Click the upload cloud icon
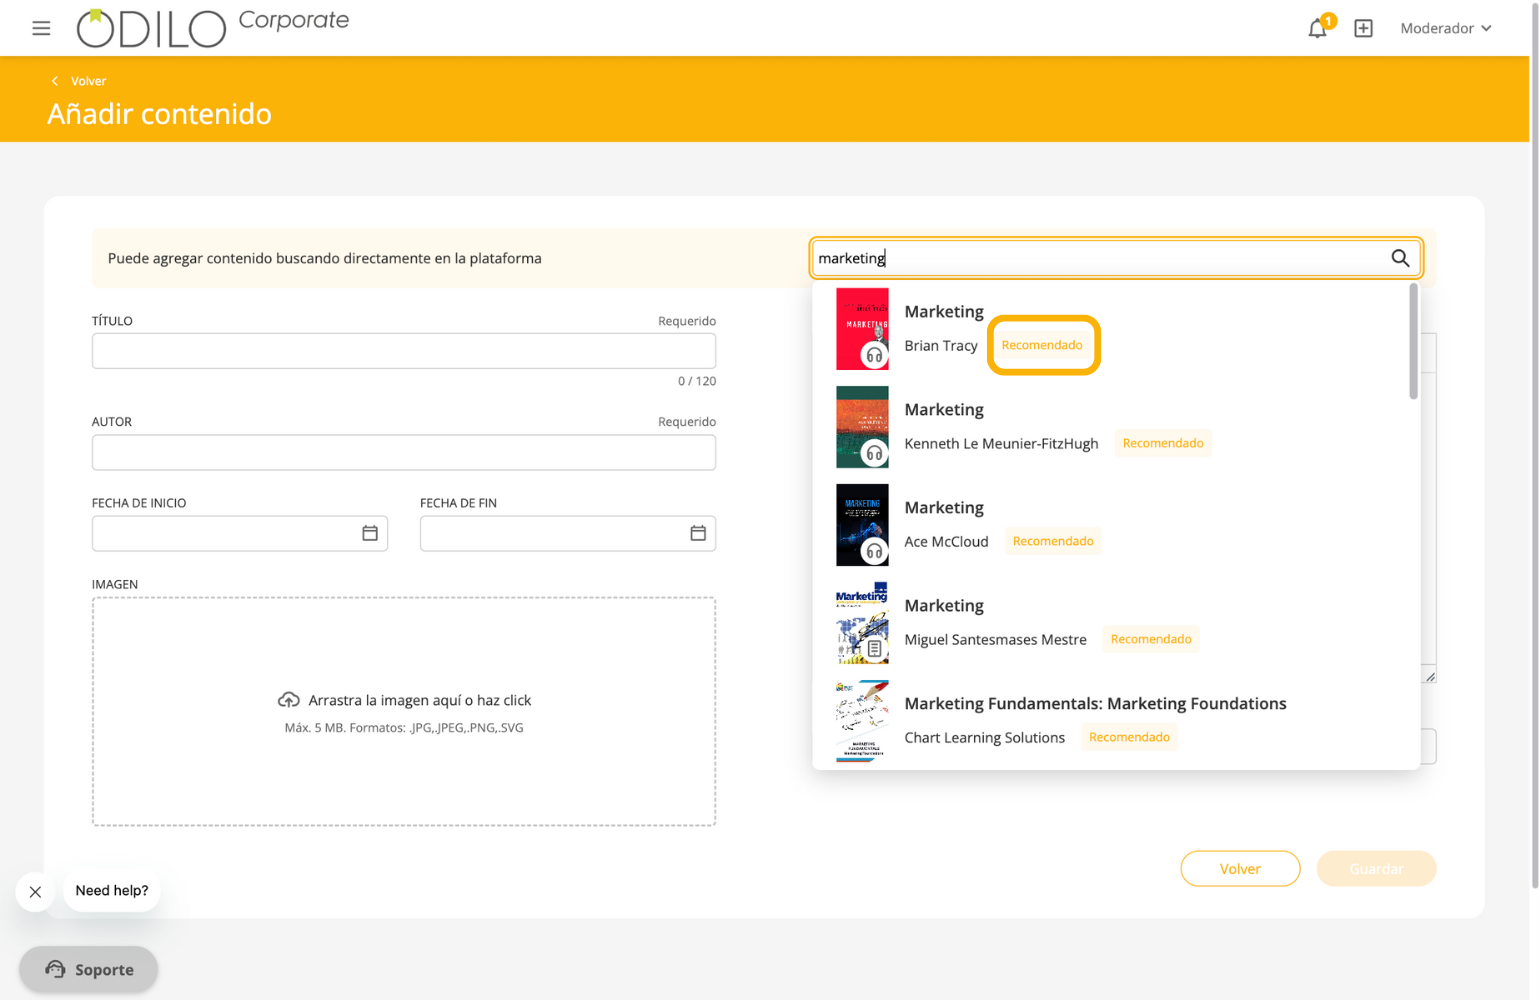 [x=289, y=700]
